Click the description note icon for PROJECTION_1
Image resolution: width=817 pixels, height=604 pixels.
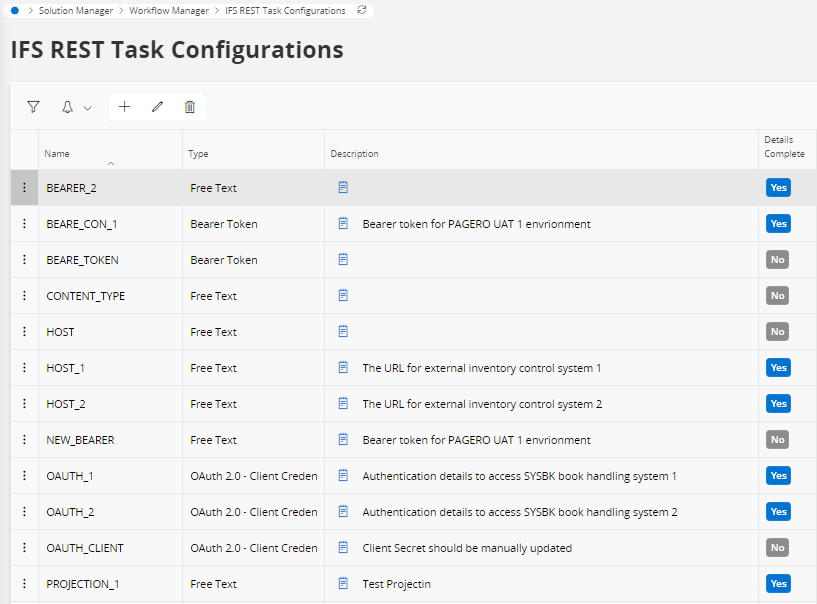(342, 583)
